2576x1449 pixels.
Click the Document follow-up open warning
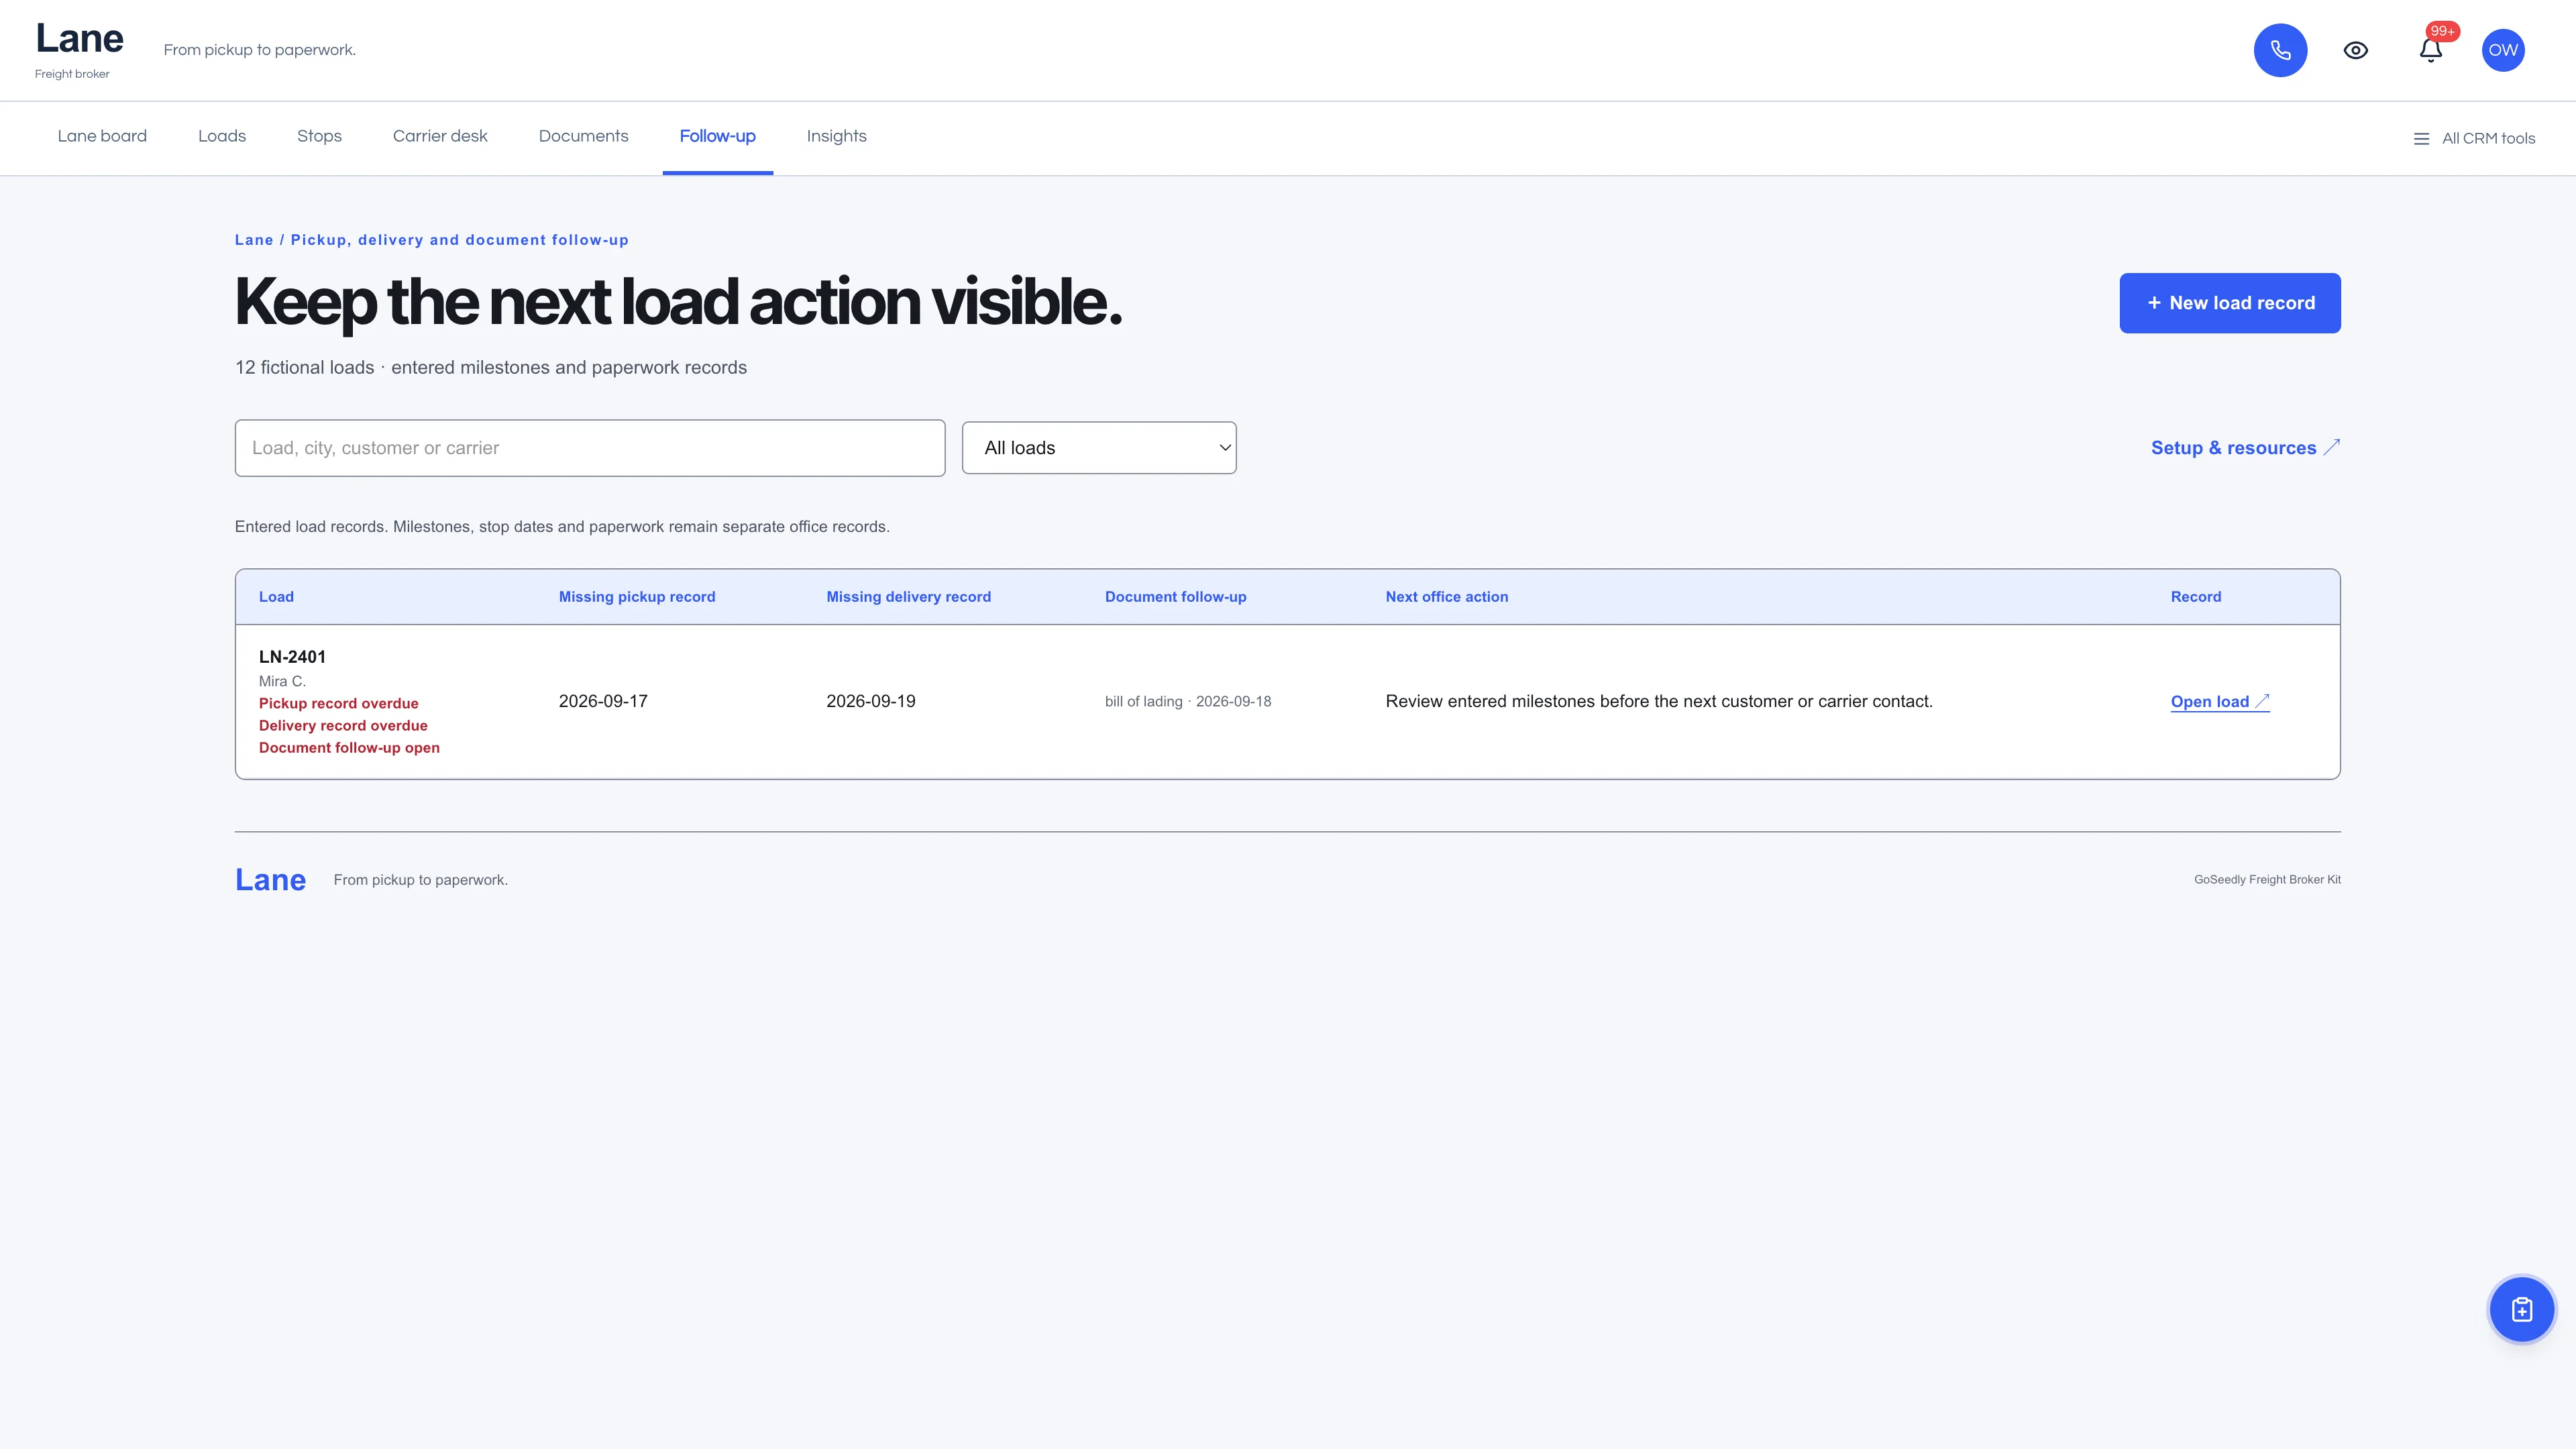click(349, 747)
